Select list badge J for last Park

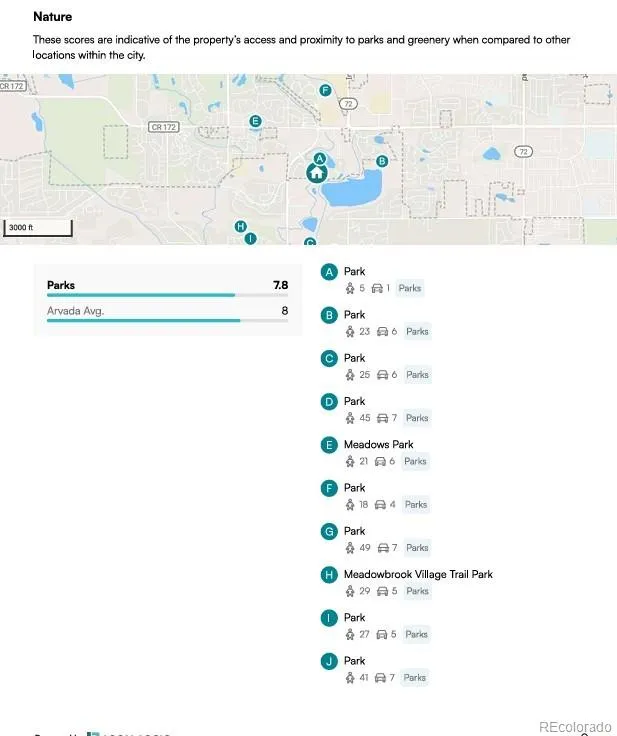click(x=329, y=661)
